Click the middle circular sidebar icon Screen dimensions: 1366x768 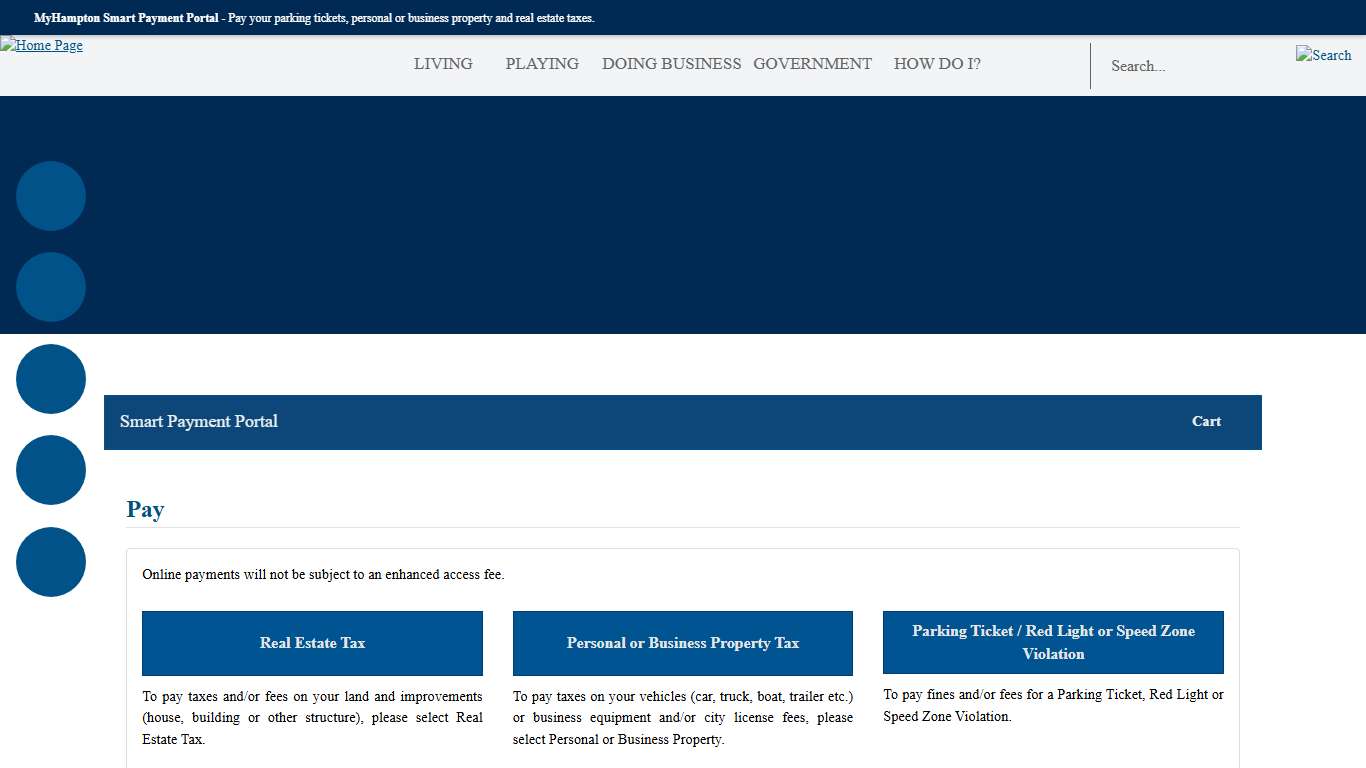[51, 379]
